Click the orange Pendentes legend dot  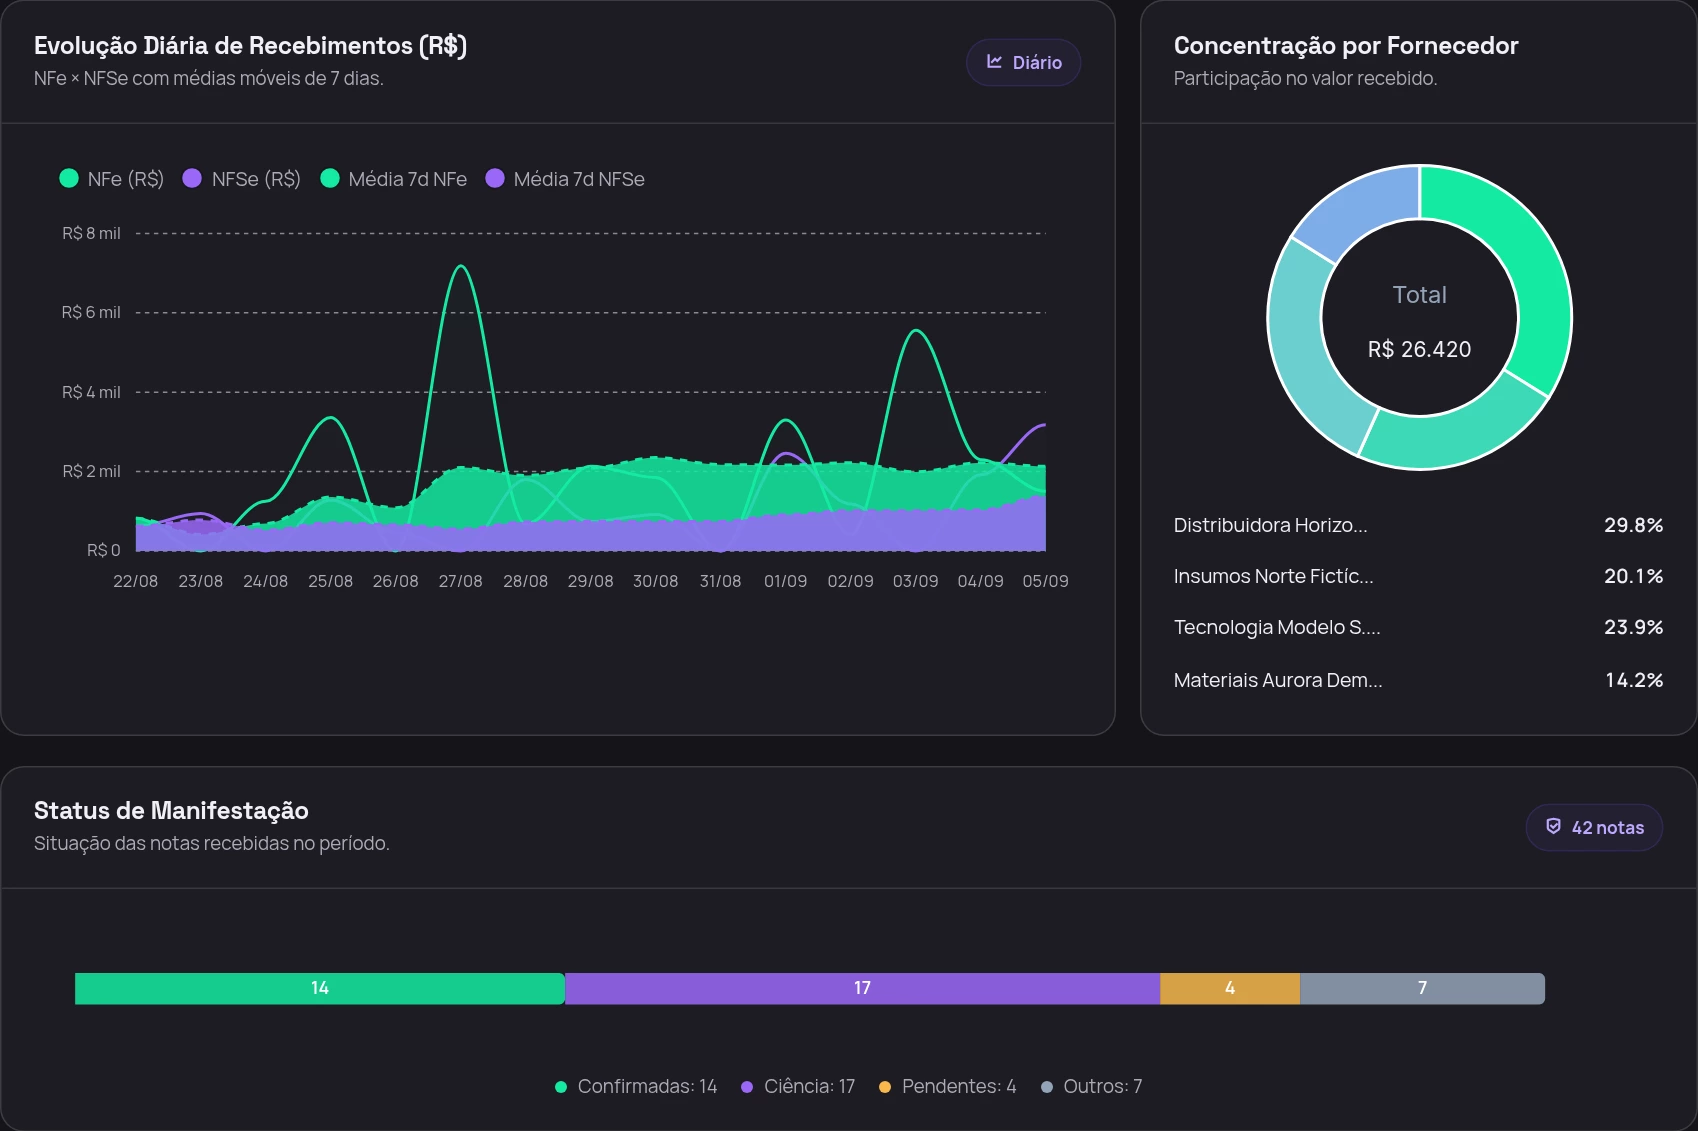click(885, 1087)
